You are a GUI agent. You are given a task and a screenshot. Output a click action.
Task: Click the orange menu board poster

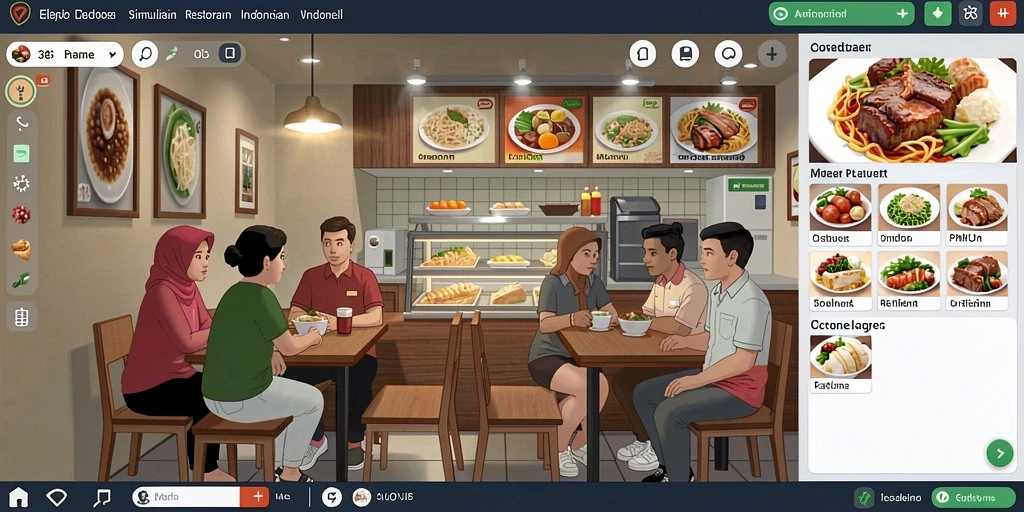tap(545, 129)
